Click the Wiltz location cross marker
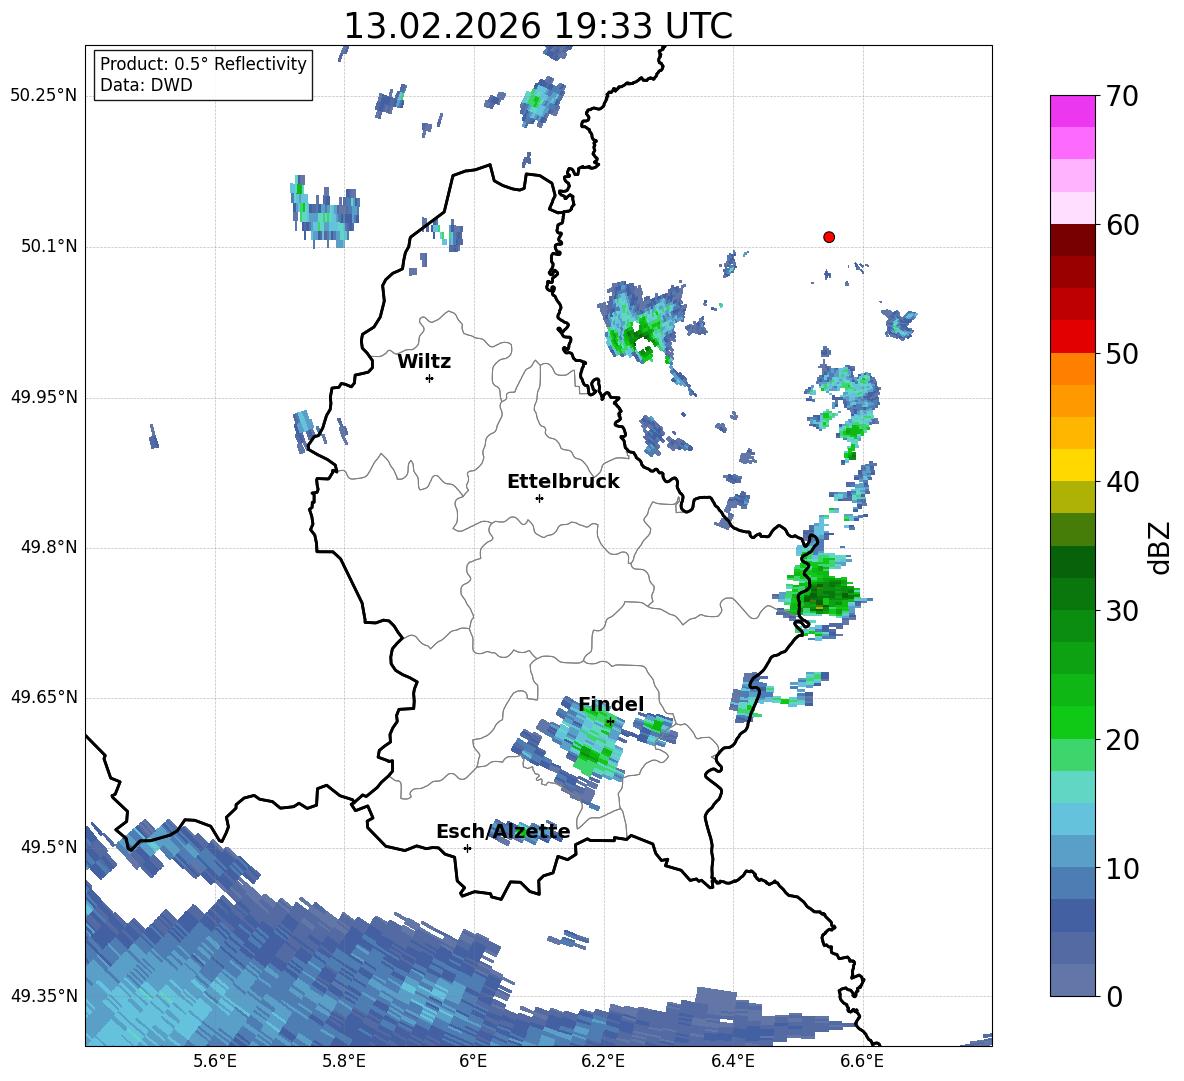Viewport: 1184px width, 1081px height. pos(430,378)
